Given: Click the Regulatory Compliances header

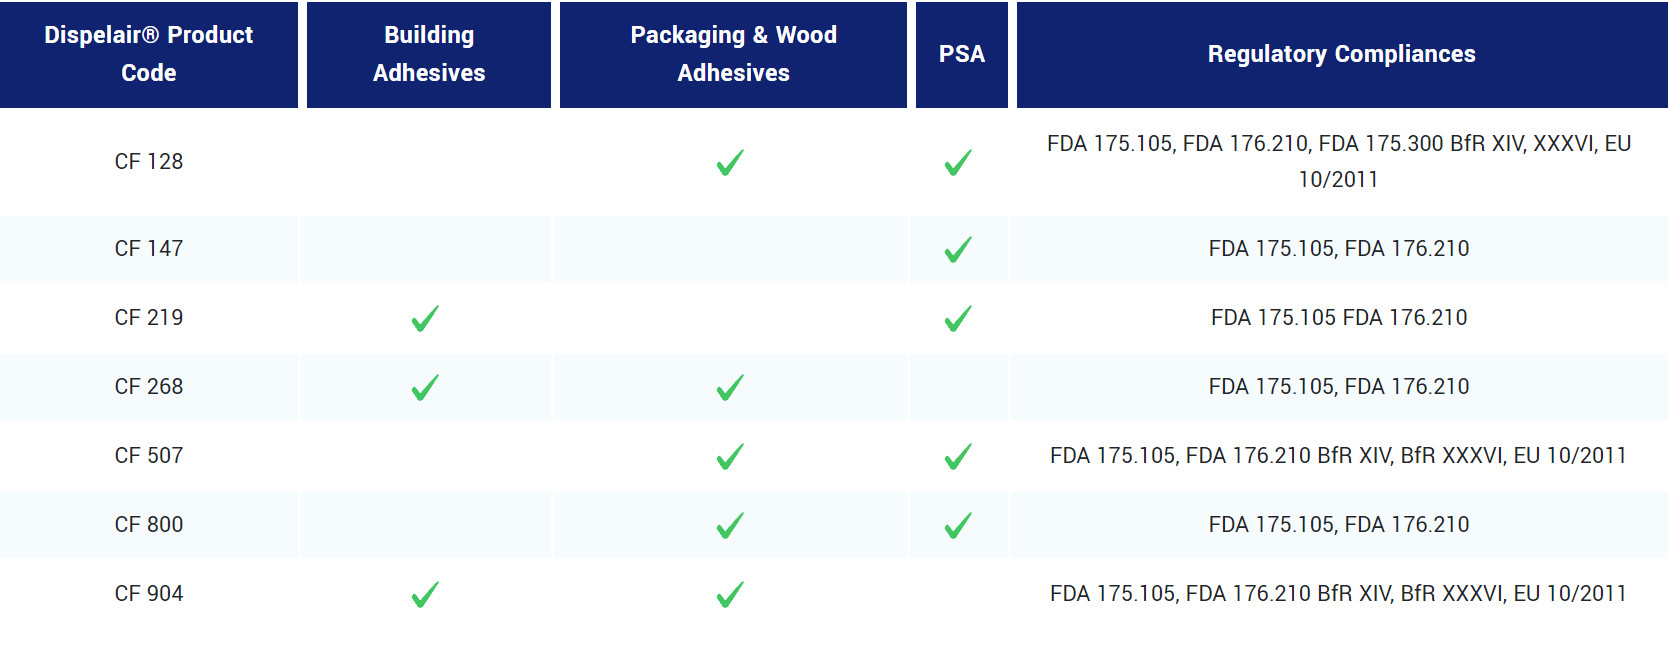Looking at the screenshot, I should click(x=1341, y=54).
